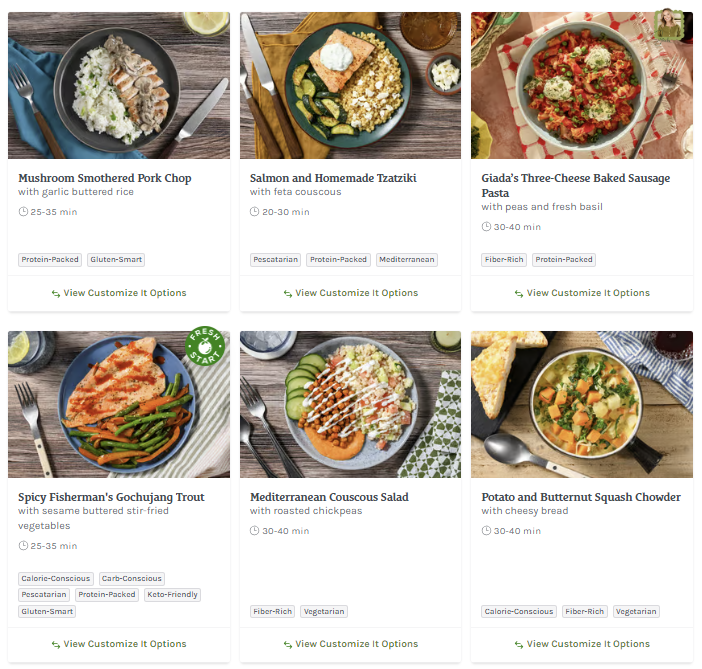702x669 pixels.
Task: Select Gluten-Smart tag on Pork Chop card
Action: (116, 260)
